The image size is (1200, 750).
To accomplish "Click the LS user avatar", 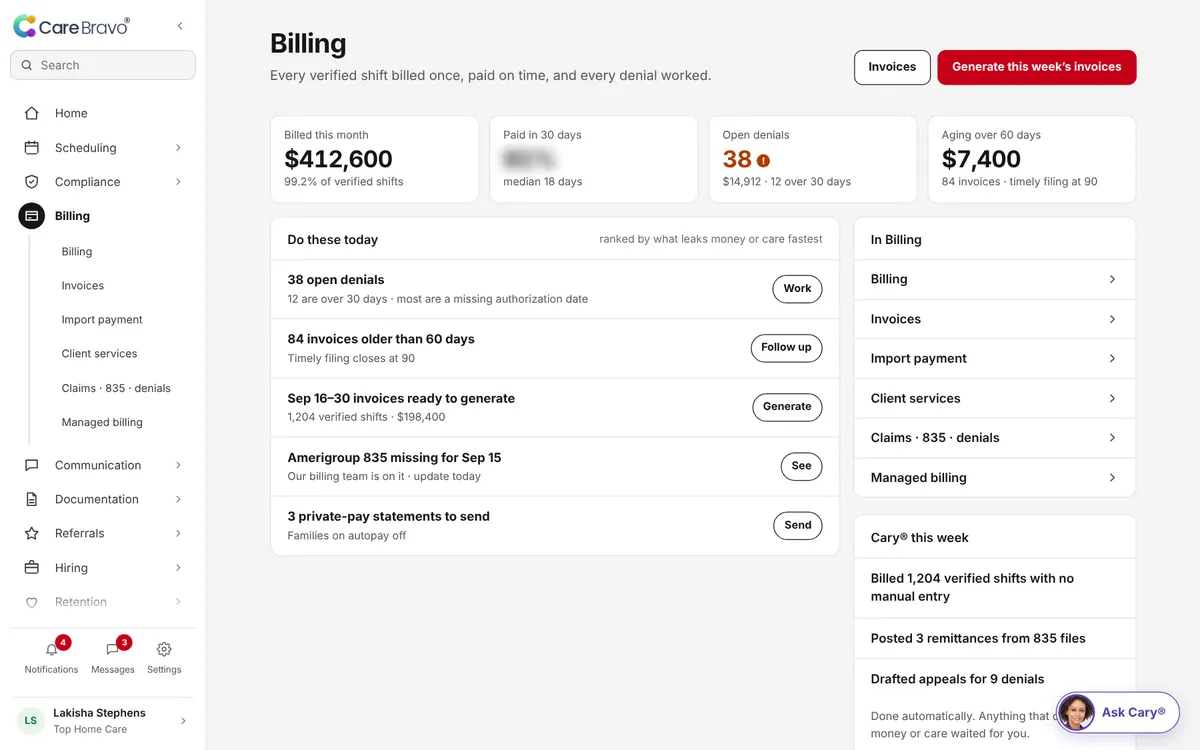I will pyautogui.click(x=31, y=720).
